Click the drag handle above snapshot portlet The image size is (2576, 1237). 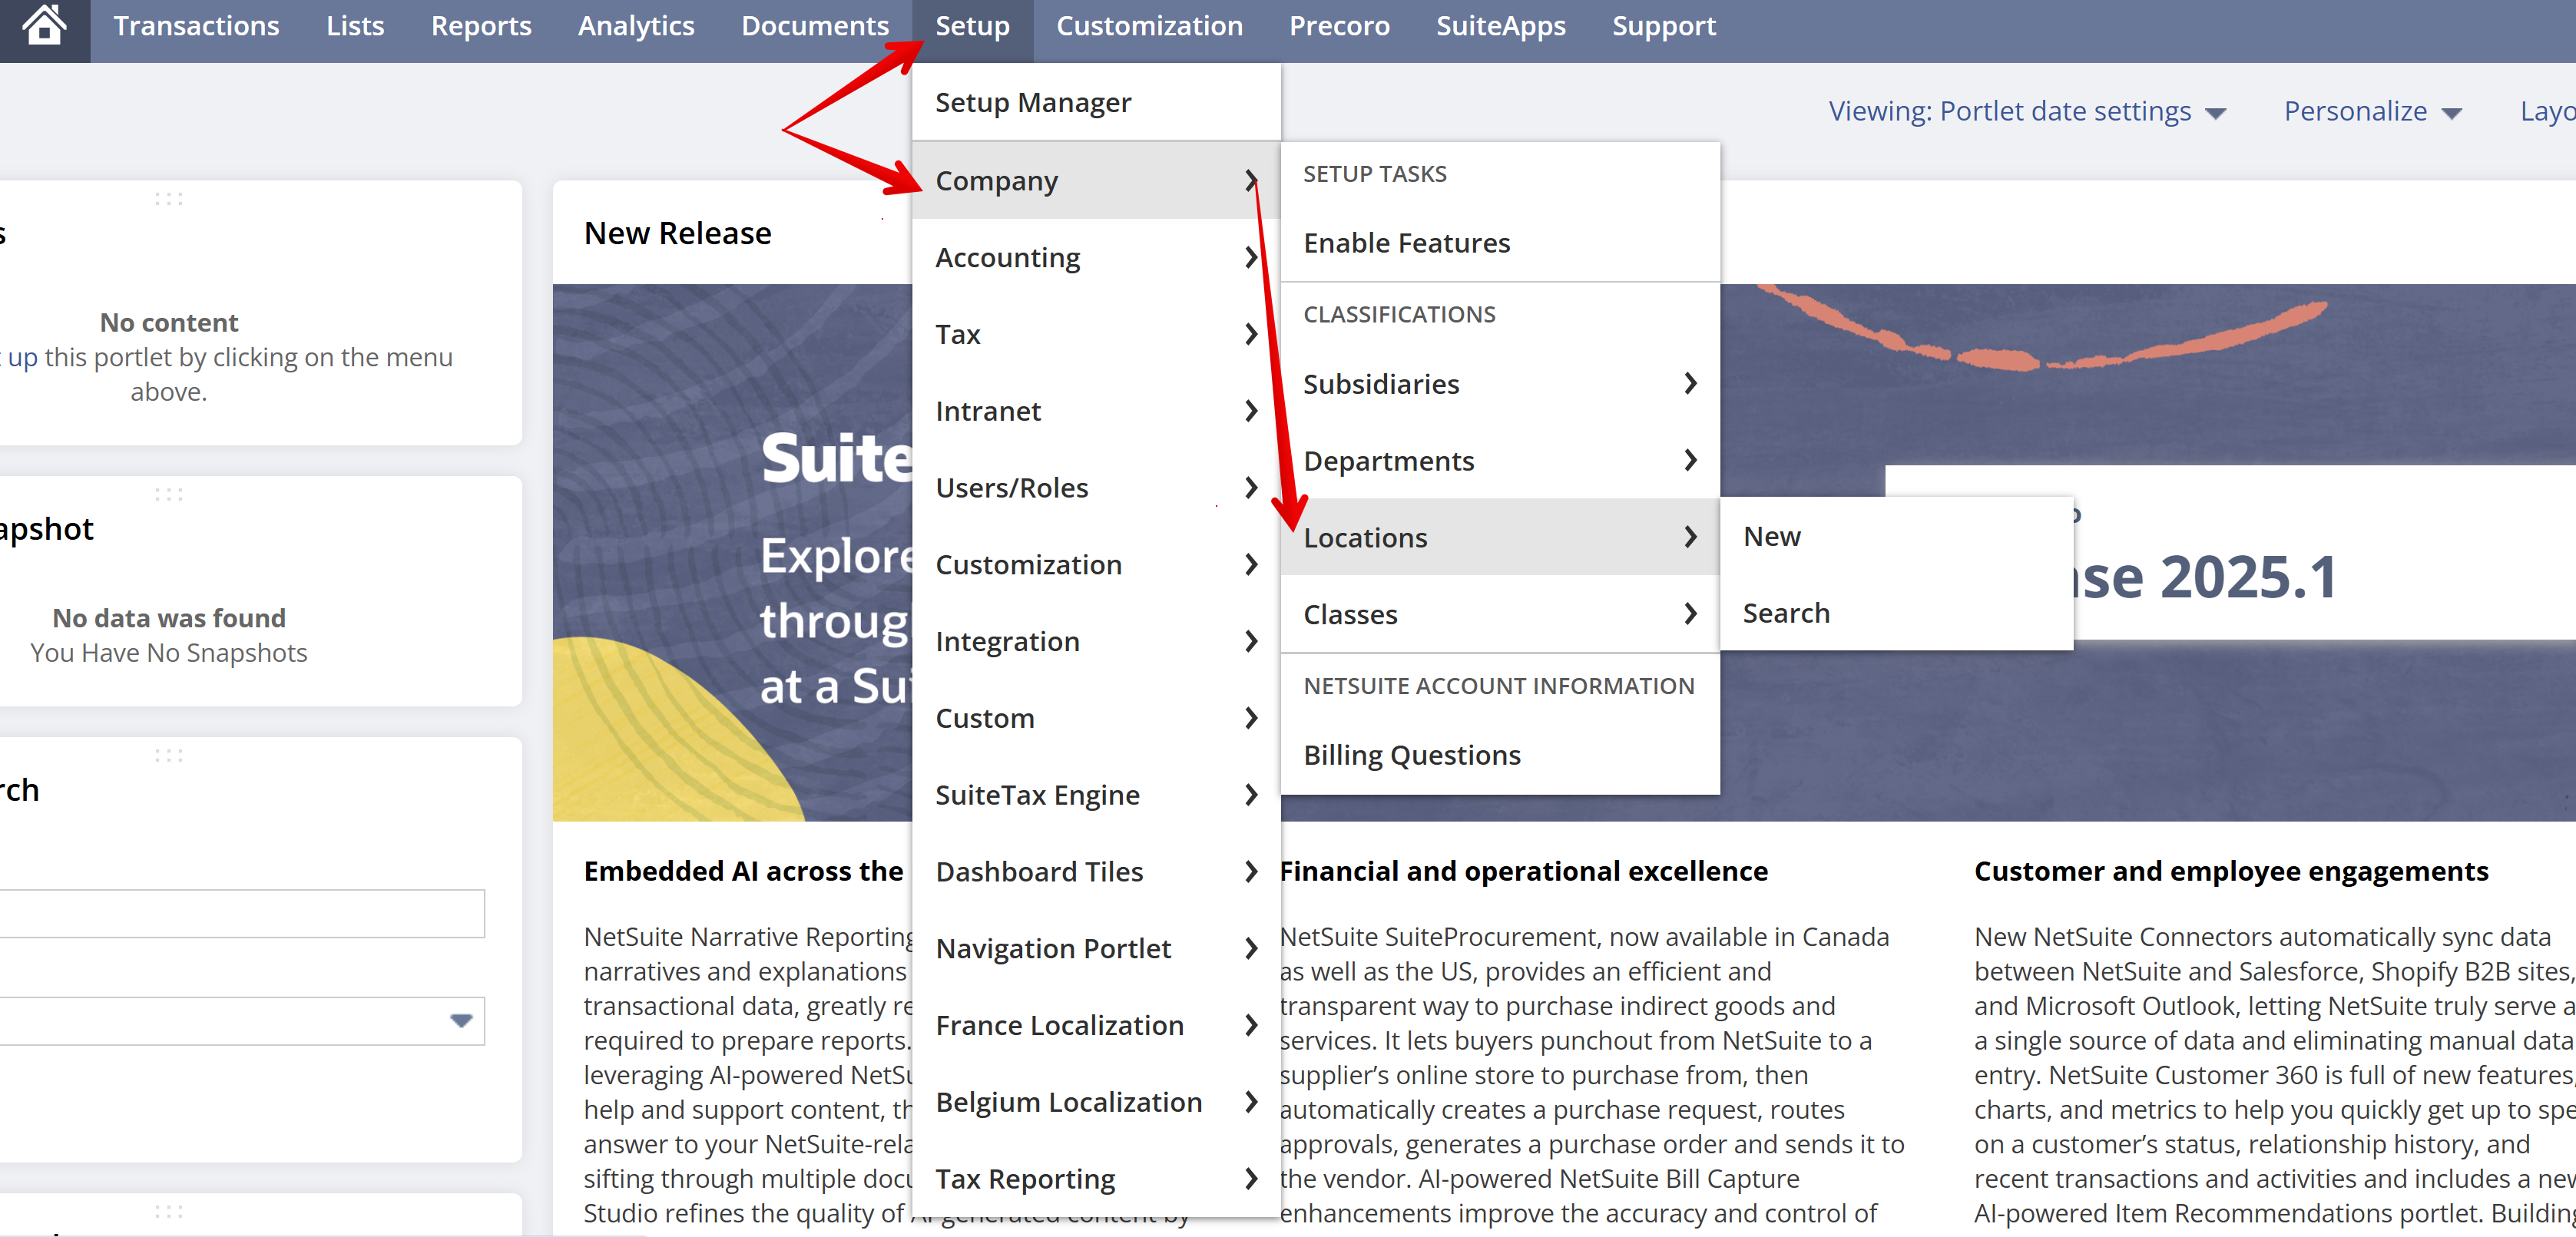169,494
